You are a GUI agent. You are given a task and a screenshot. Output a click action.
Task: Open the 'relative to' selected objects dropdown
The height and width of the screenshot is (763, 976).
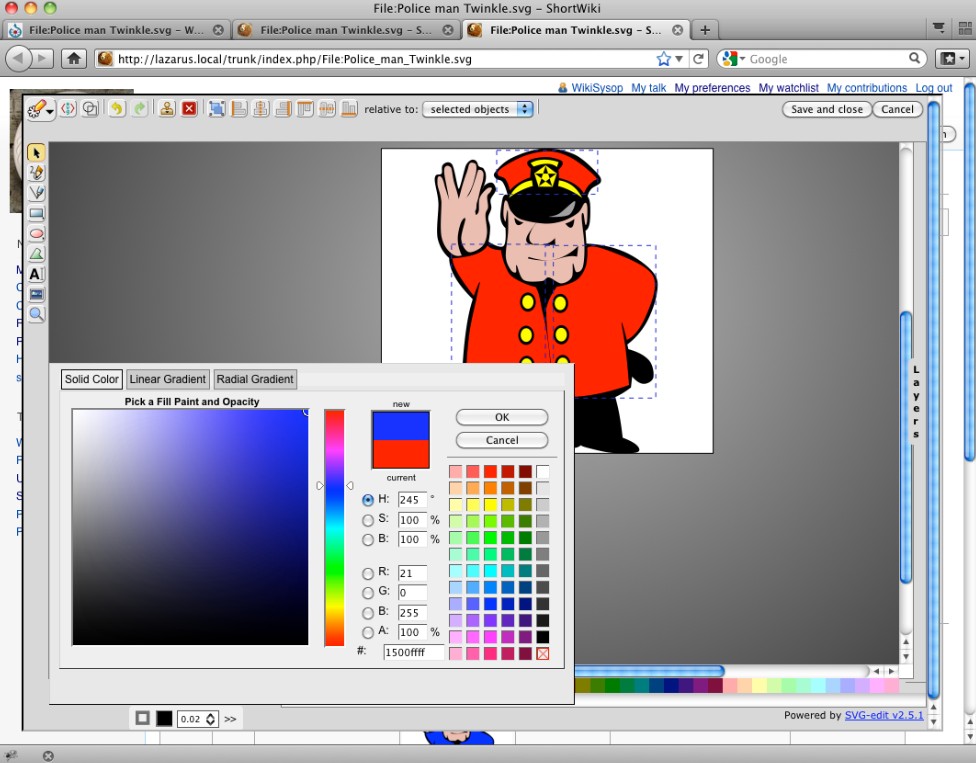pyautogui.click(x=477, y=109)
